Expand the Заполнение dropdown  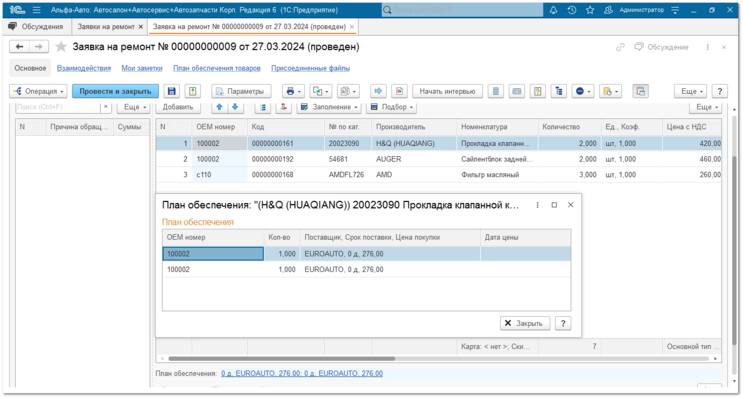point(329,107)
